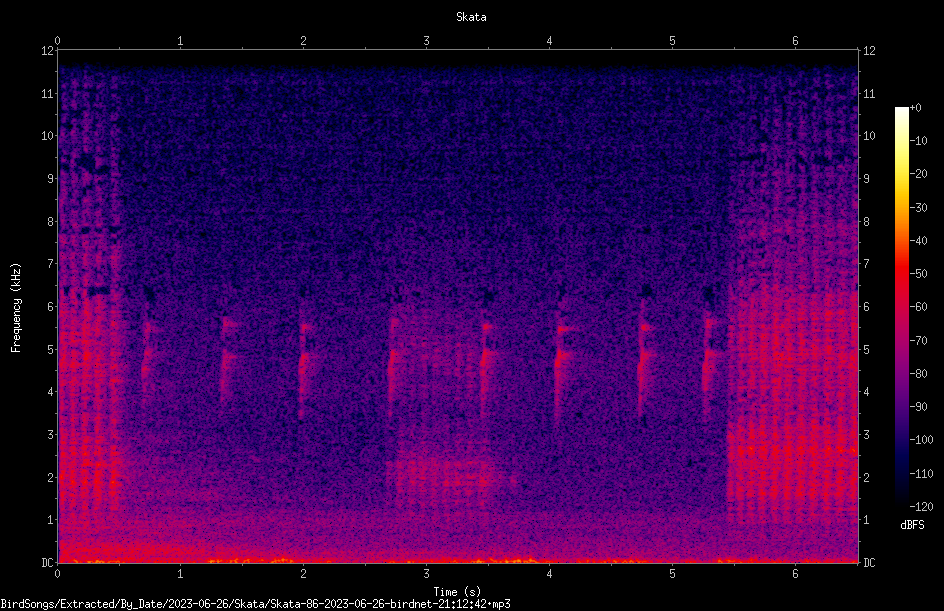Click the "1" tick on the right frequency axis
The image size is (944, 611).
pyautogui.click(x=866, y=520)
